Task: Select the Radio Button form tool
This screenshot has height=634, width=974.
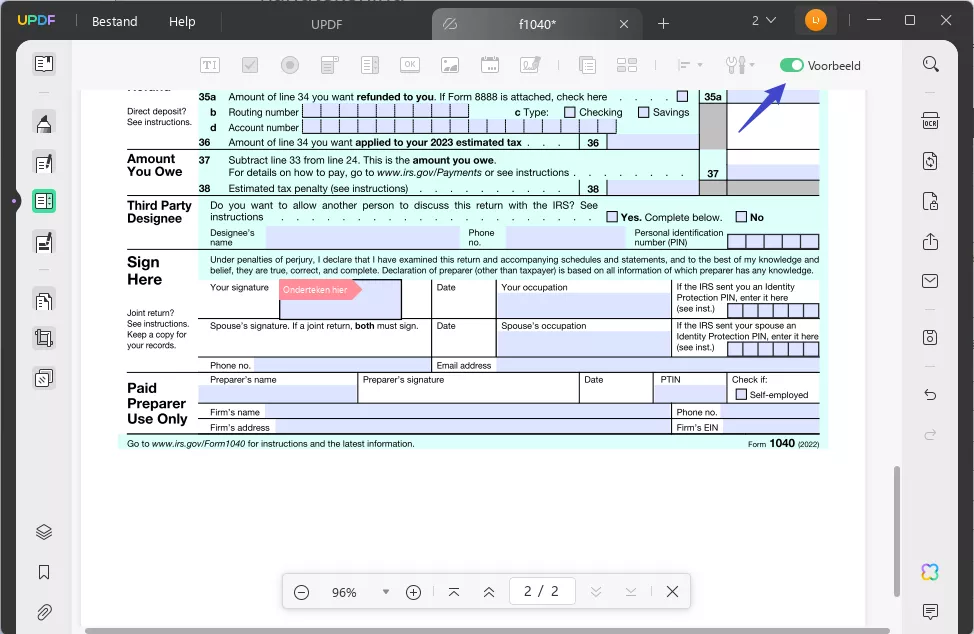Action: point(290,64)
